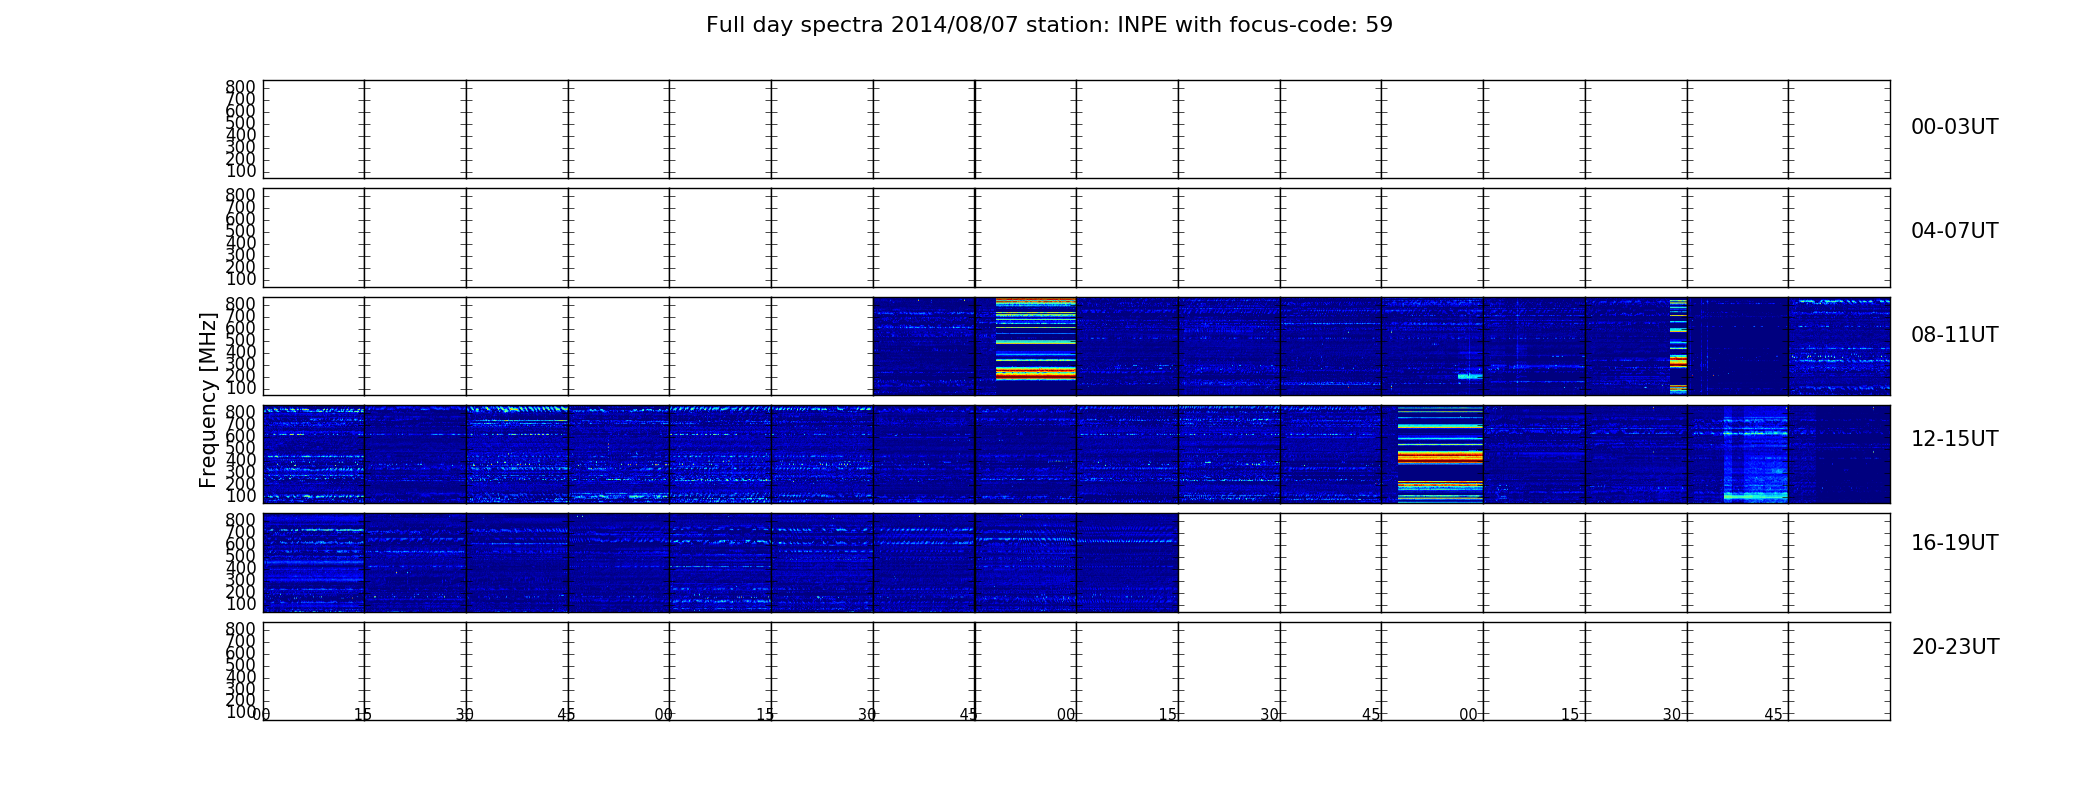
Task: Select the 00-03UT row label
Action: click(1954, 127)
